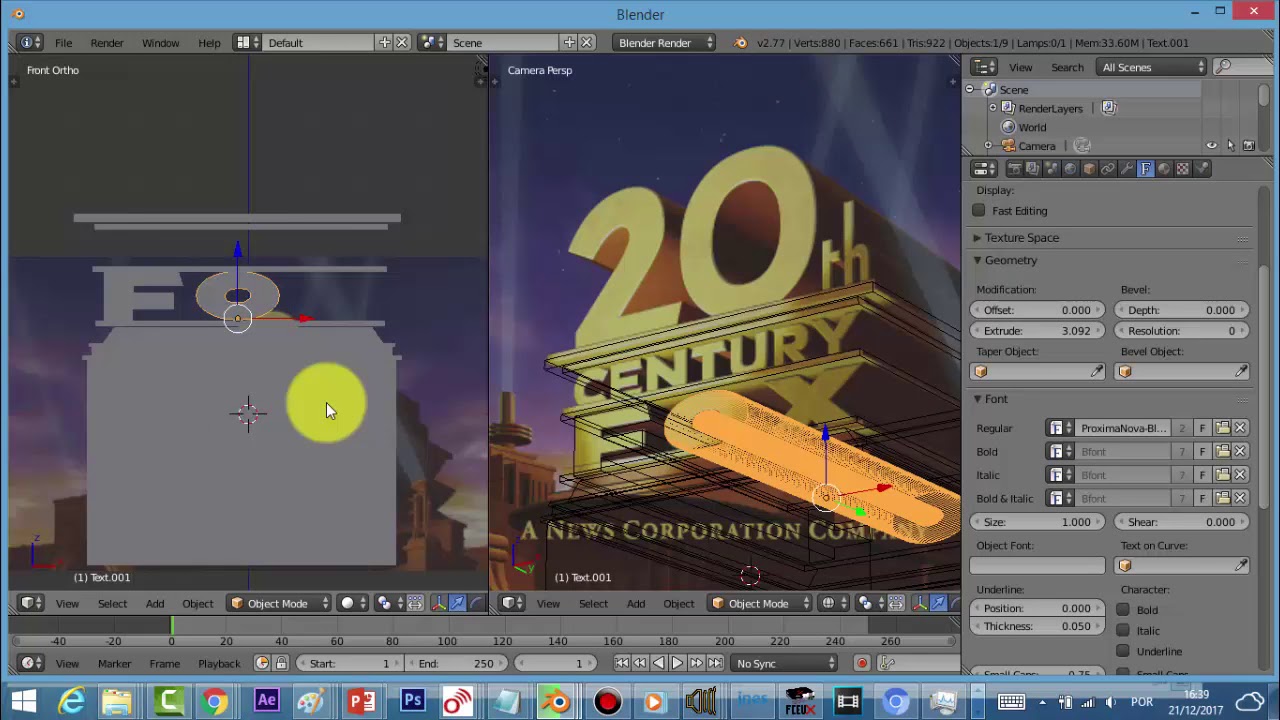
Task: Open PowerPoint from the taskbar
Action: click(x=362, y=701)
